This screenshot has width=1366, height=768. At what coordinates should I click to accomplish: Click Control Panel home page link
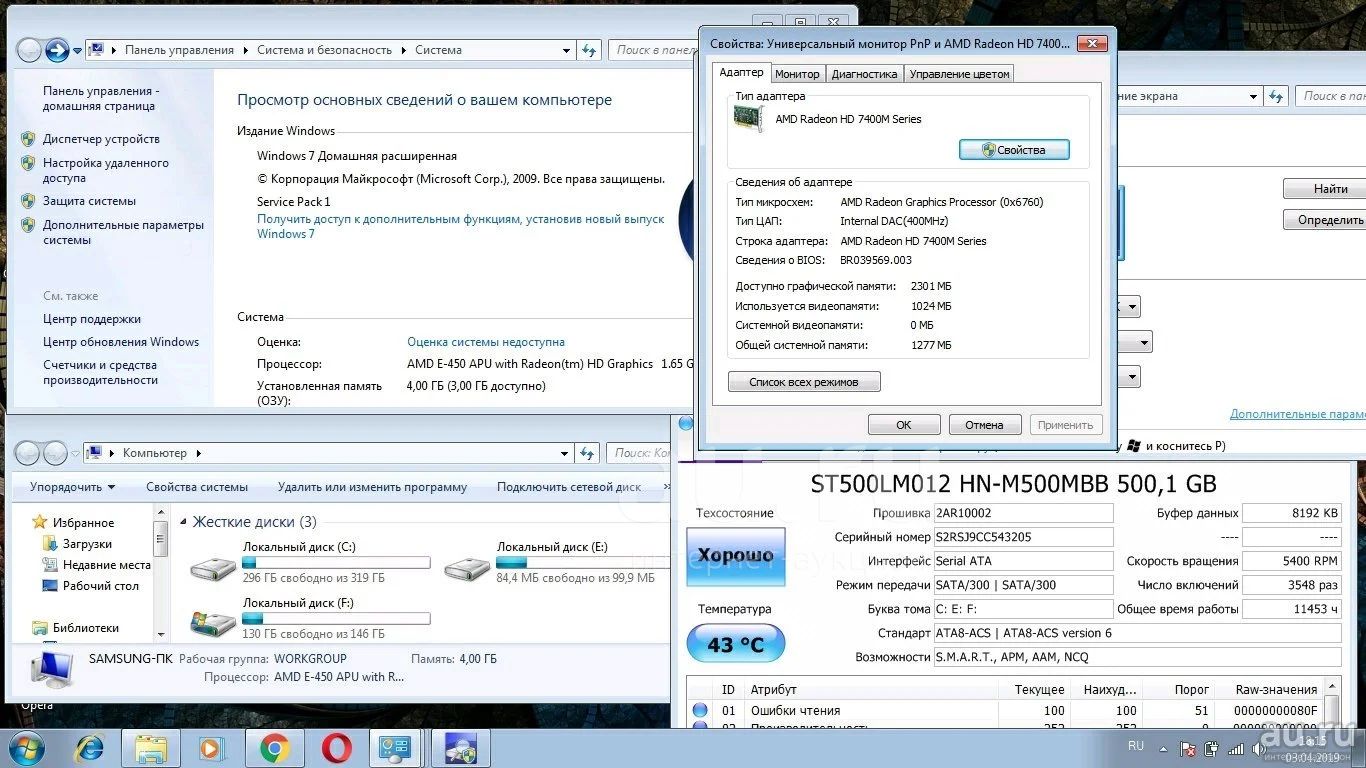coord(100,98)
